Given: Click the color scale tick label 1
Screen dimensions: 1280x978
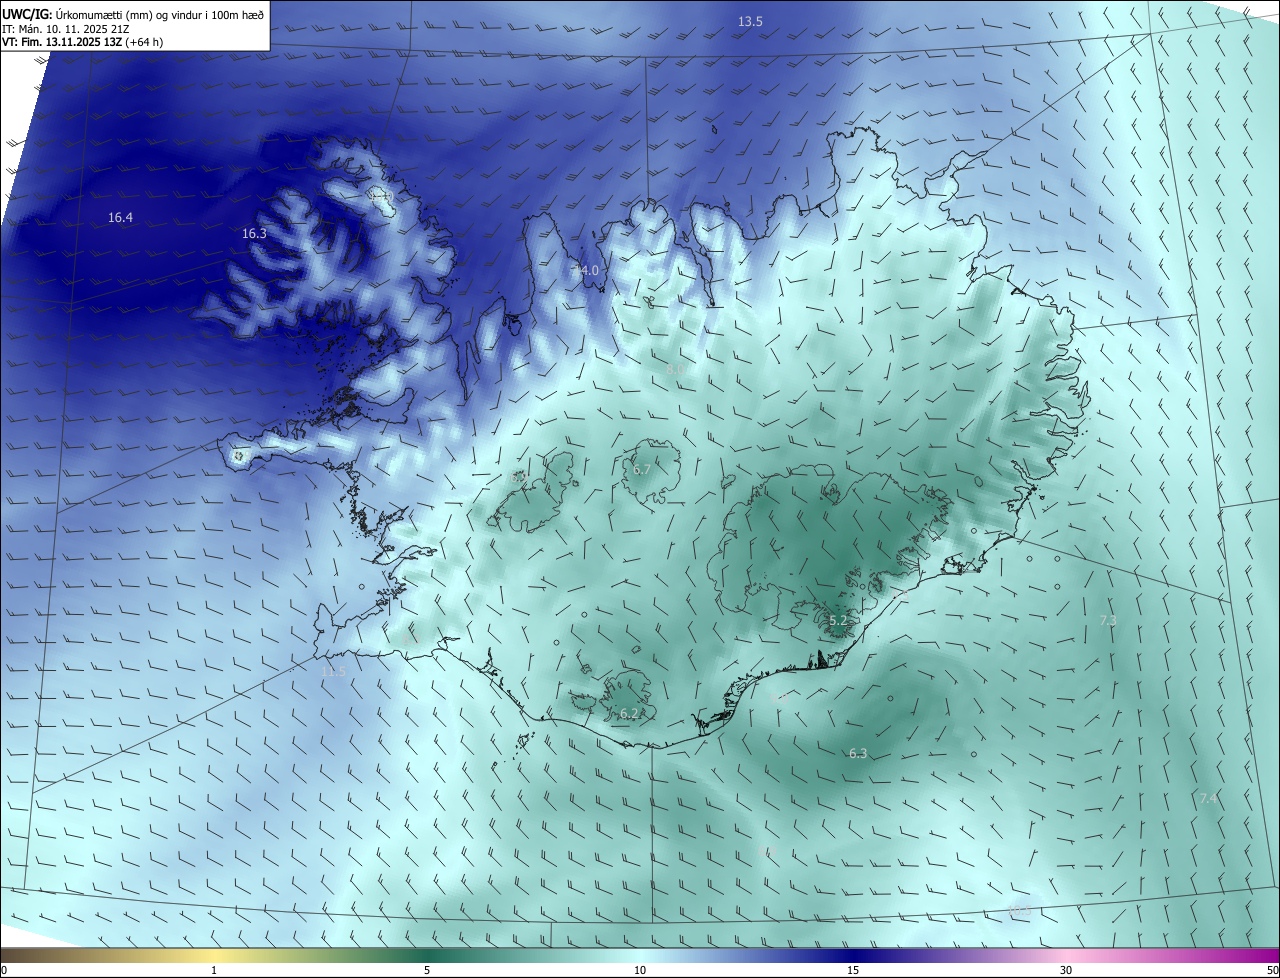Looking at the screenshot, I should click(x=214, y=970).
